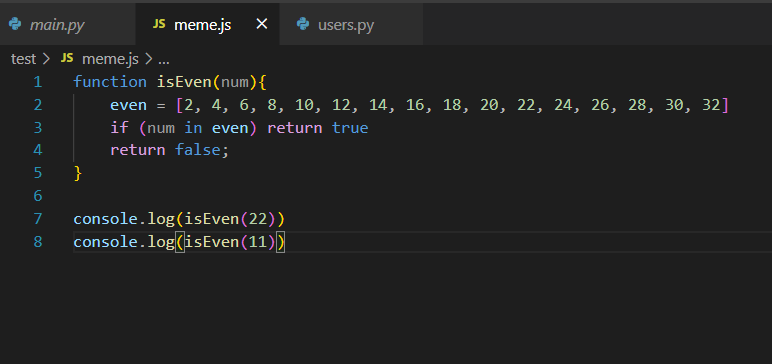Click line number 2 in gutter
Viewport: 772px width, 364px height.
pyautogui.click(x=38, y=105)
